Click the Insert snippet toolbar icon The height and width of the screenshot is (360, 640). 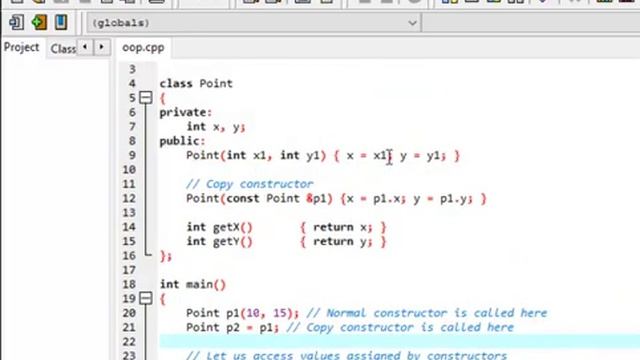(17, 22)
